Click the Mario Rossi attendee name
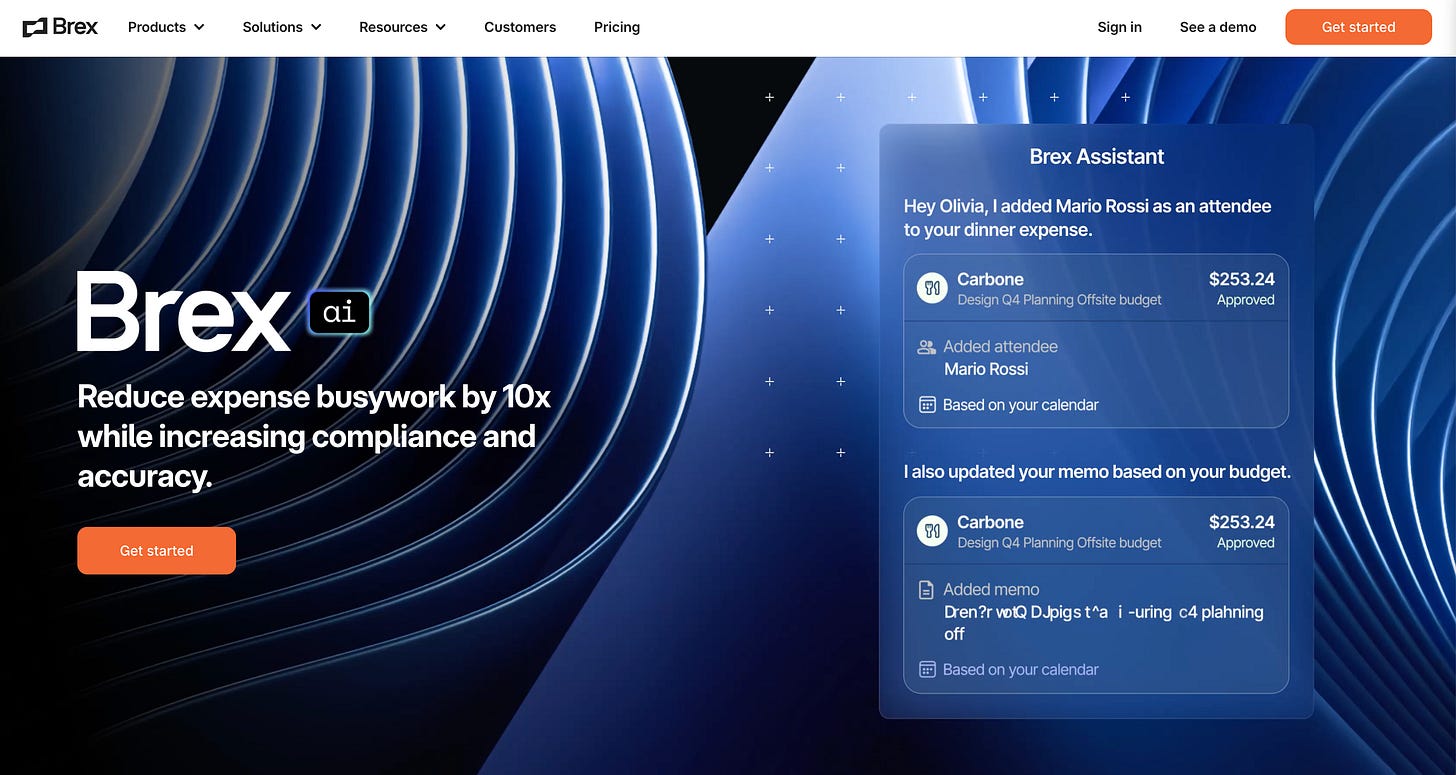Screen dimensions: 1456x775 (x=986, y=369)
